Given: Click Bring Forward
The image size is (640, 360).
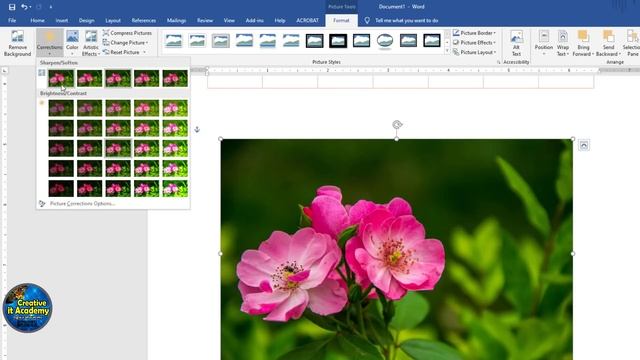Looking at the screenshot, I should coord(582,43).
